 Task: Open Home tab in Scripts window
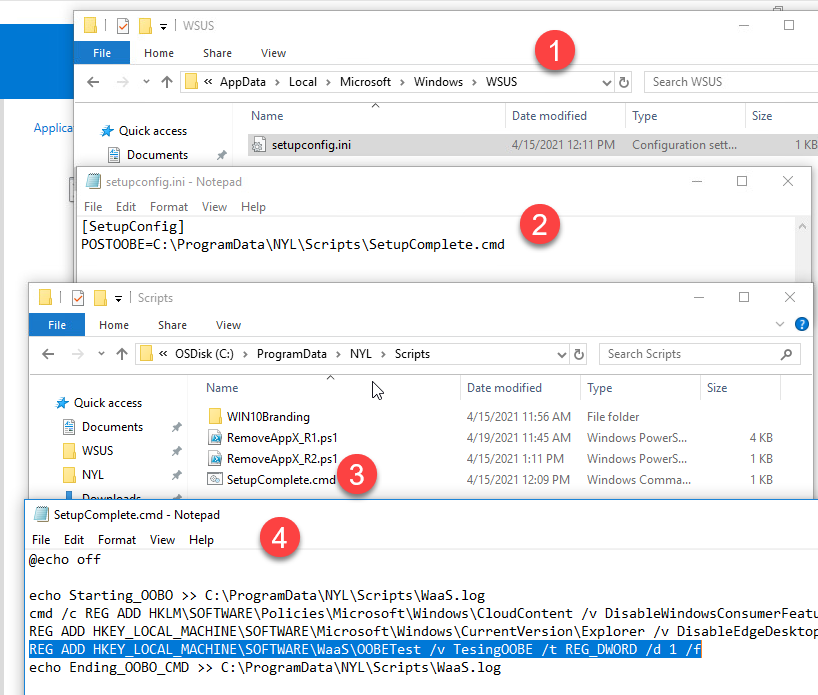click(114, 325)
